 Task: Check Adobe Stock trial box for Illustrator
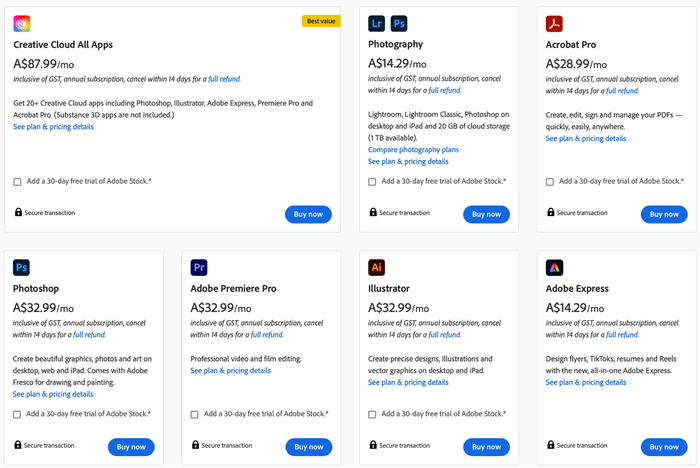click(373, 414)
